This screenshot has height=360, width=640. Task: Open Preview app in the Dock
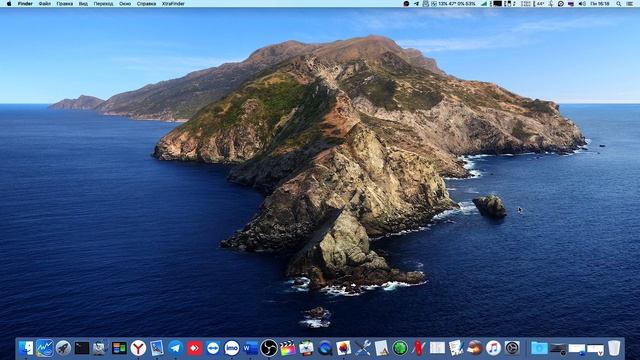157,348
